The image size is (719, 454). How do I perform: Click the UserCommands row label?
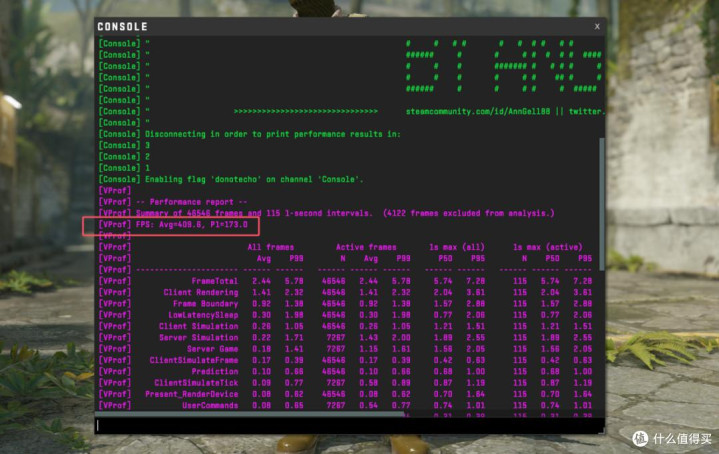point(210,405)
